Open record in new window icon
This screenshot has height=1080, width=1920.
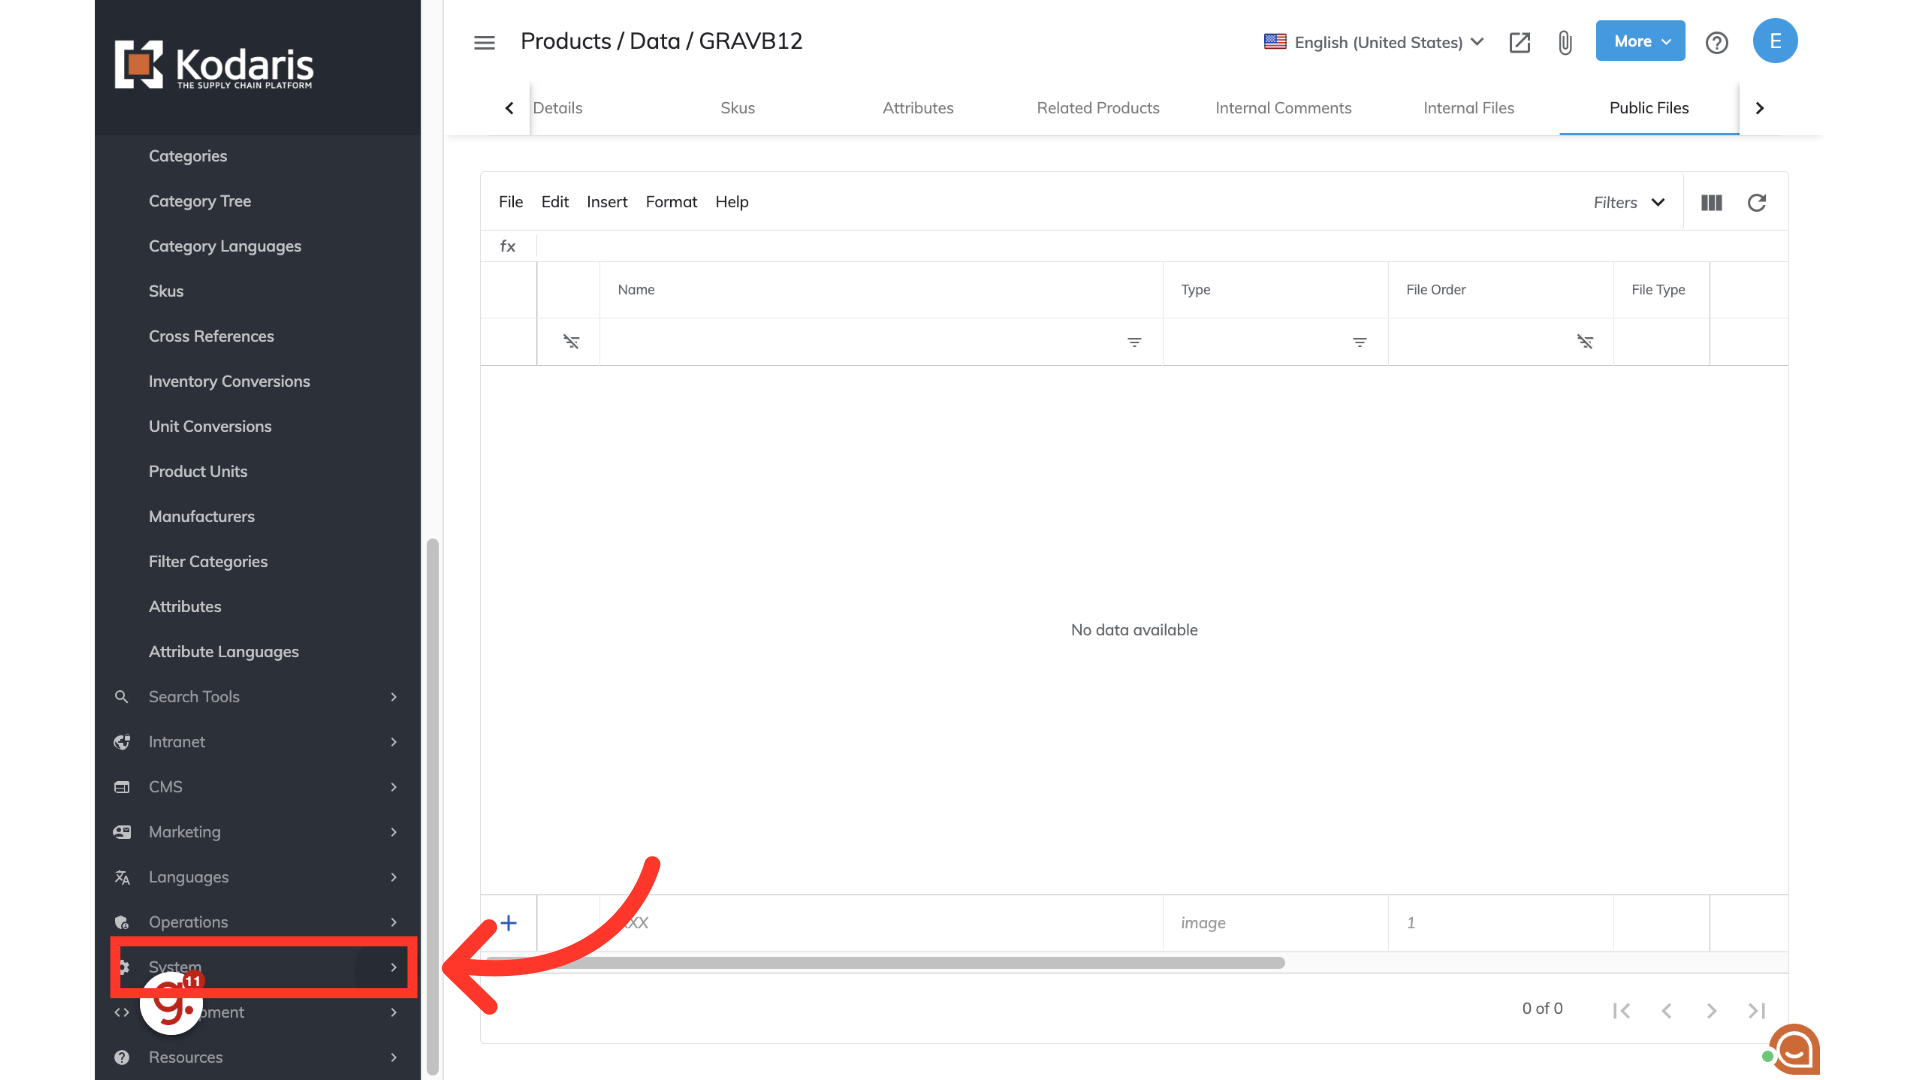pyautogui.click(x=1519, y=42)
